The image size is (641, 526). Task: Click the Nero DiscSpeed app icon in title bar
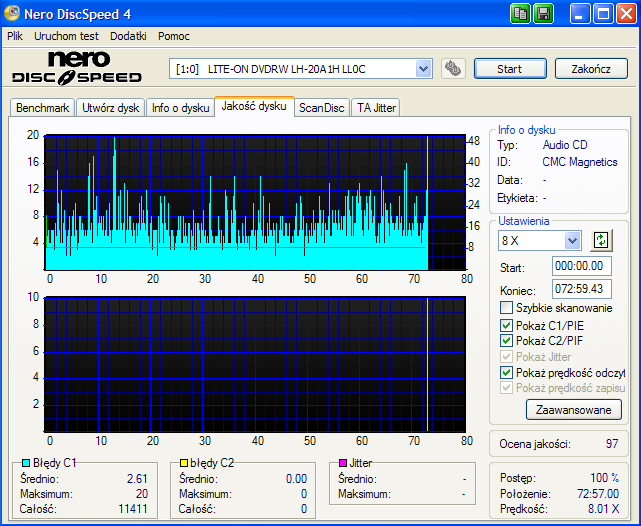tap(11, 13)
